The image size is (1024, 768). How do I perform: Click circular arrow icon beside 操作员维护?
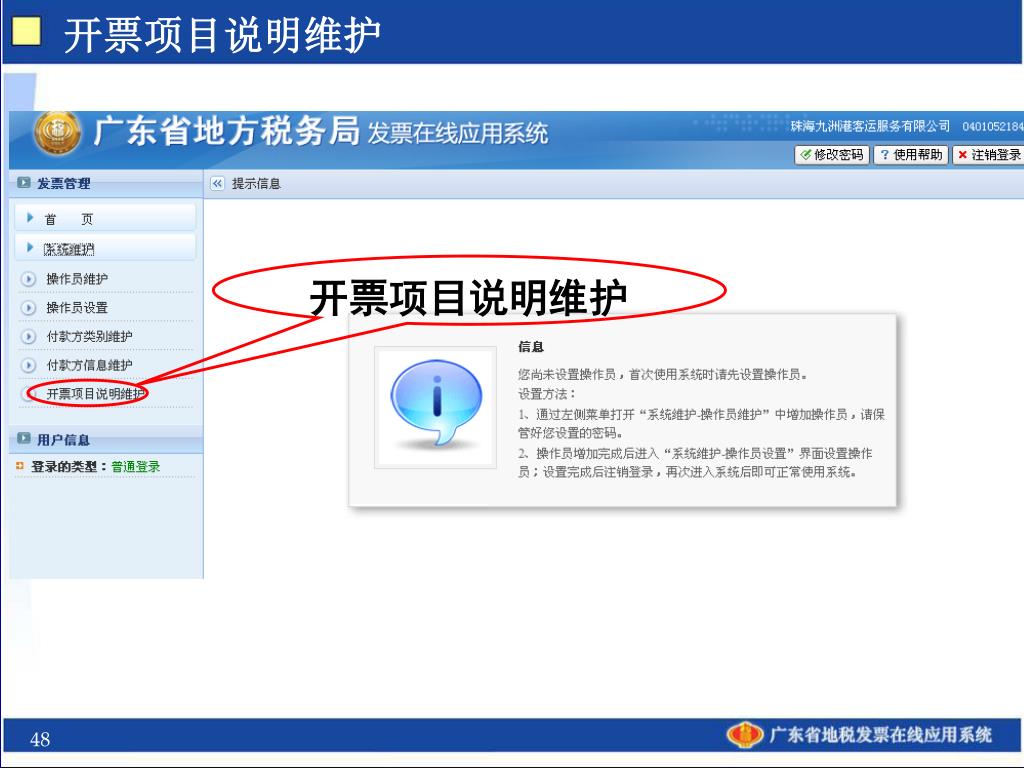[28, 279]
